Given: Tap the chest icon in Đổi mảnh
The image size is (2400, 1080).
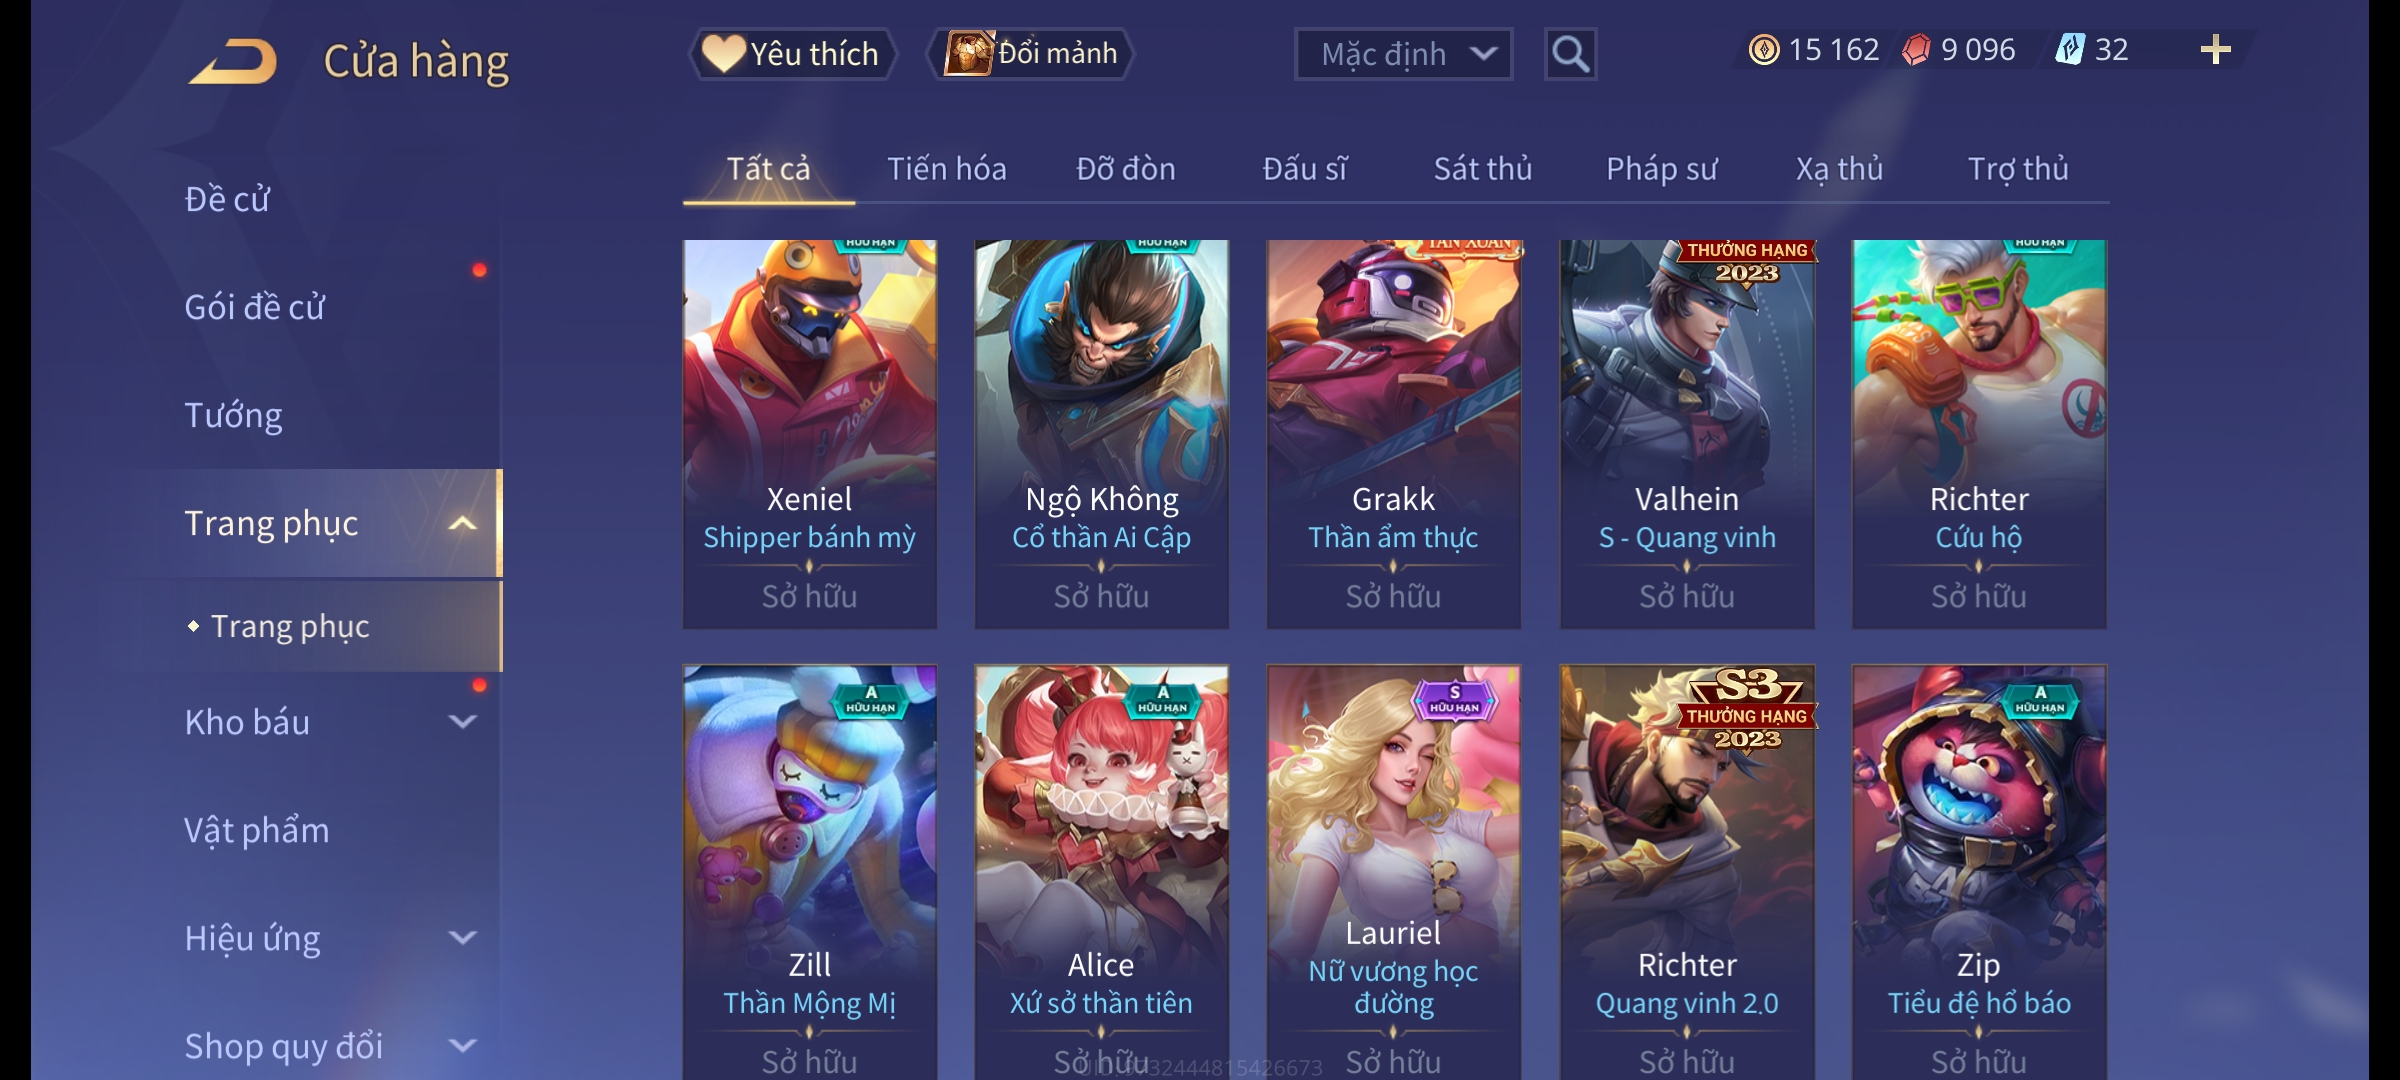Looking at the screenshot, I should click(x=968, y=53).
